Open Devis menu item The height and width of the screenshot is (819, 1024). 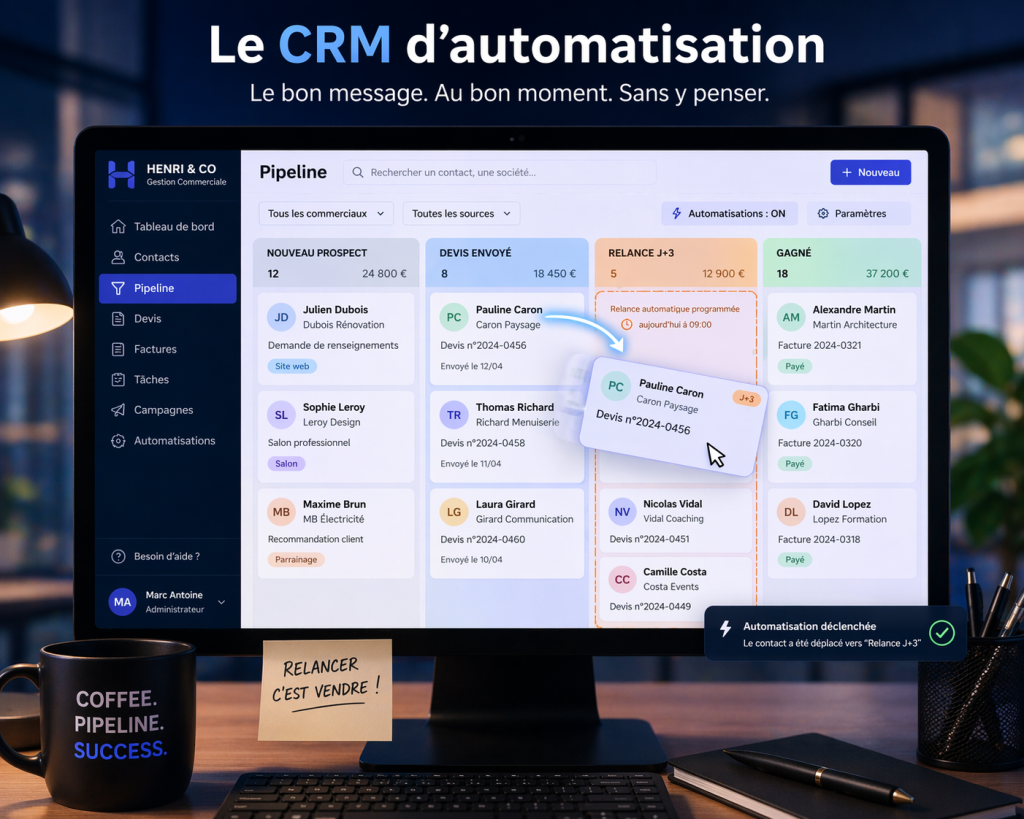point(167,319)
